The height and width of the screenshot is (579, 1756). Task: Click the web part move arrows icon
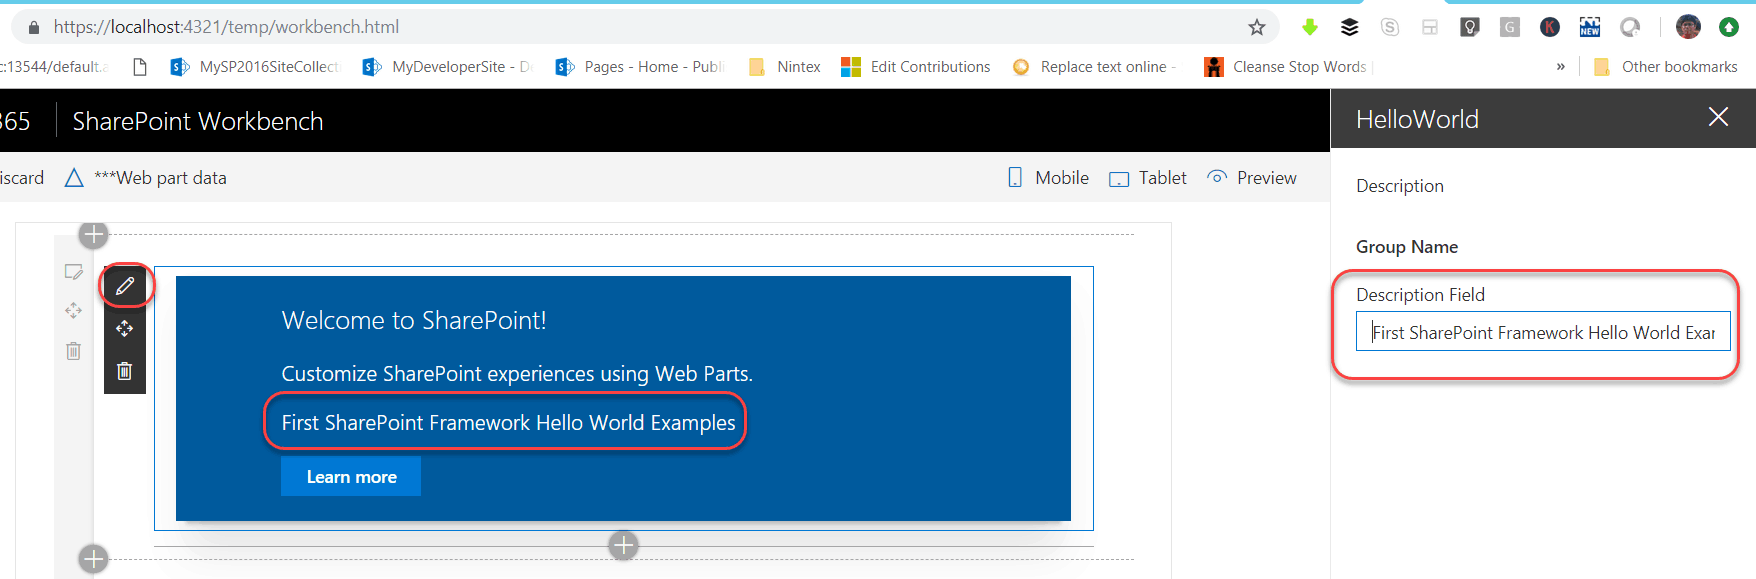tap(125, 328)
